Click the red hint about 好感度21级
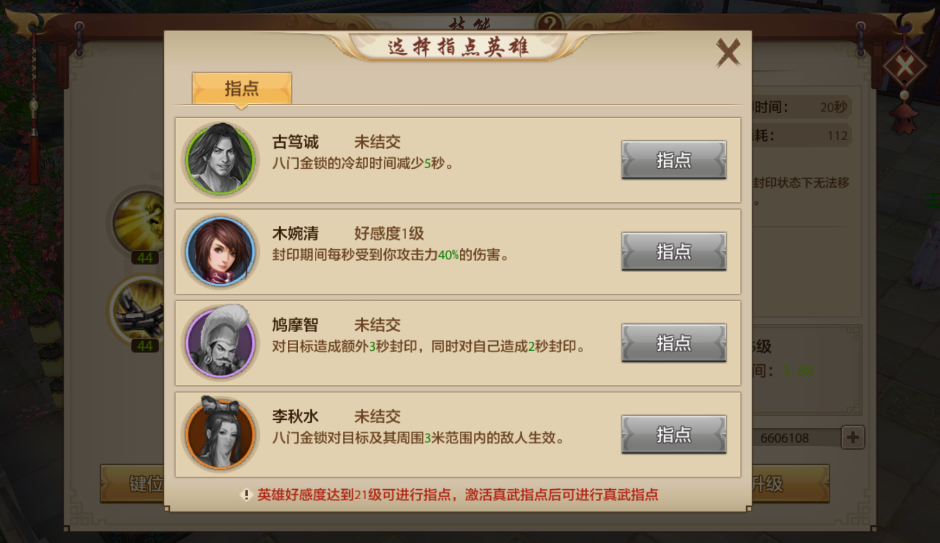940x543 pixels. pos(457,494)
